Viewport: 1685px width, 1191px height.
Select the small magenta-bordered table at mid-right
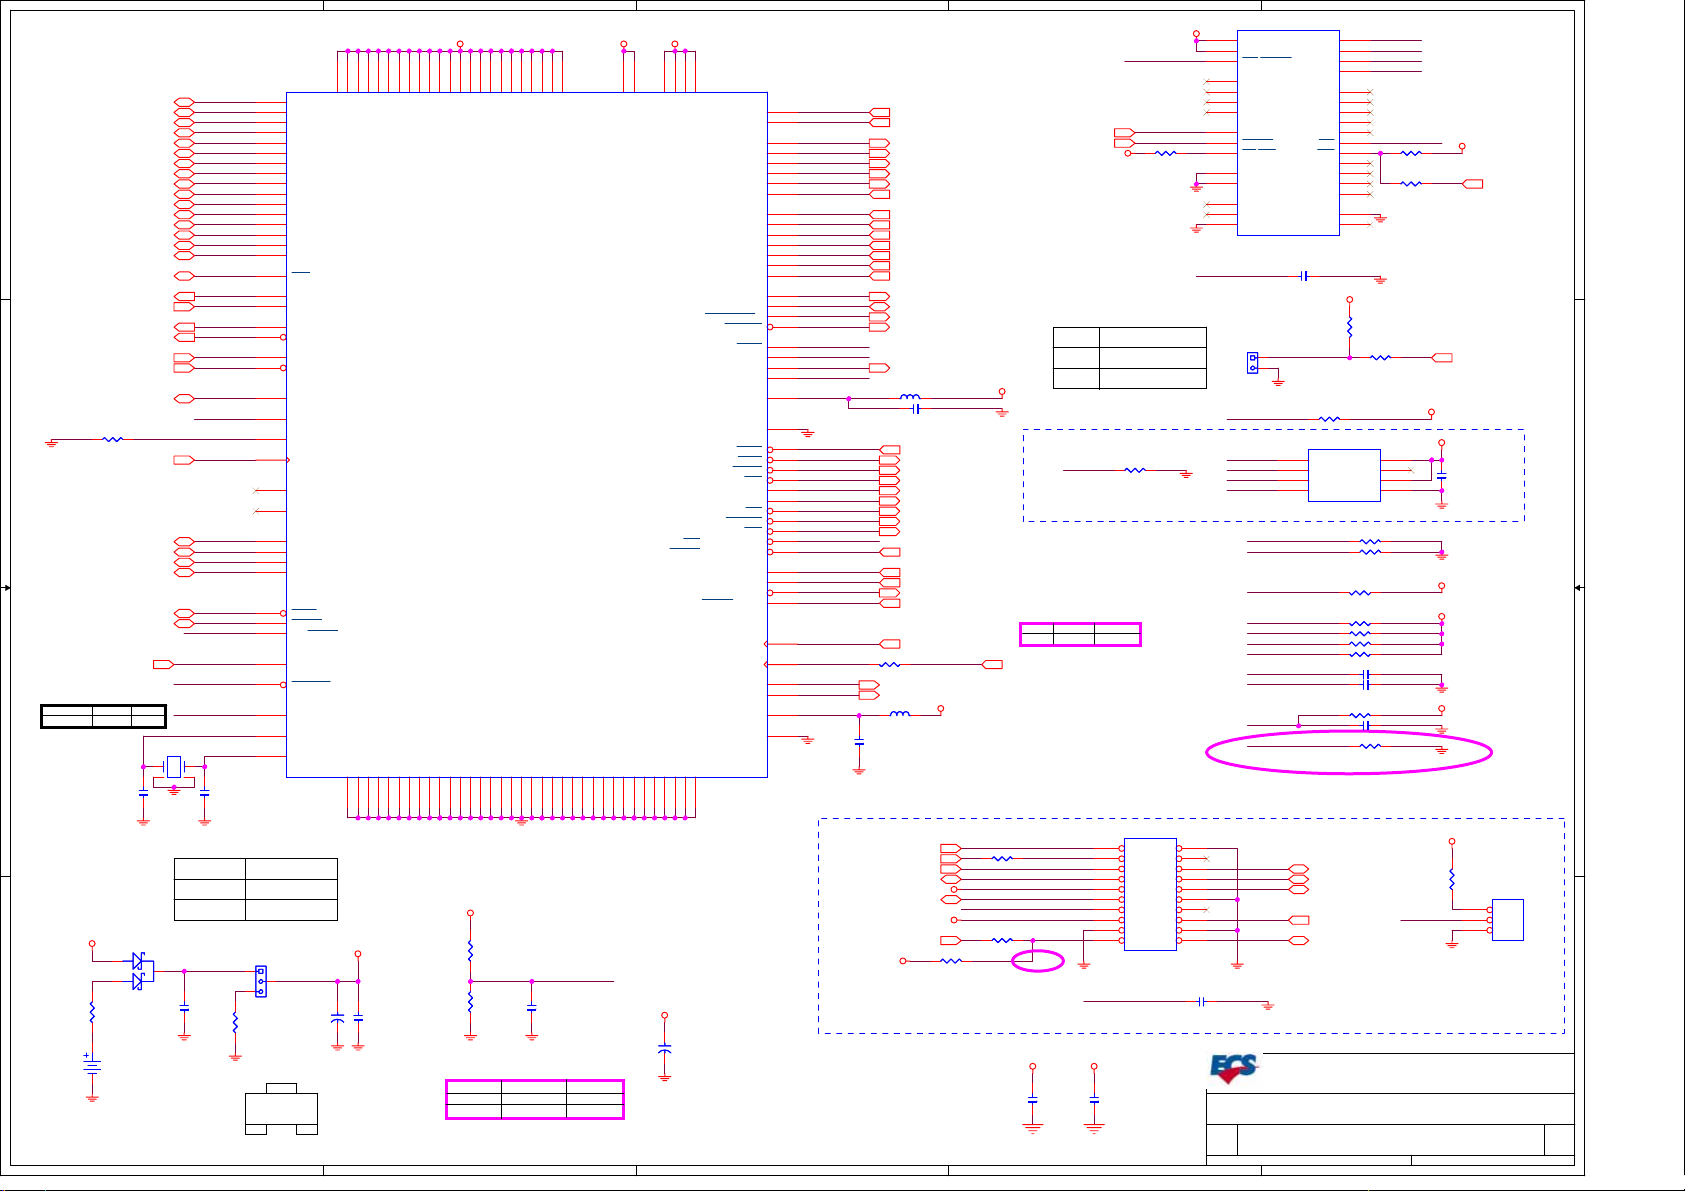[1080, 634]
